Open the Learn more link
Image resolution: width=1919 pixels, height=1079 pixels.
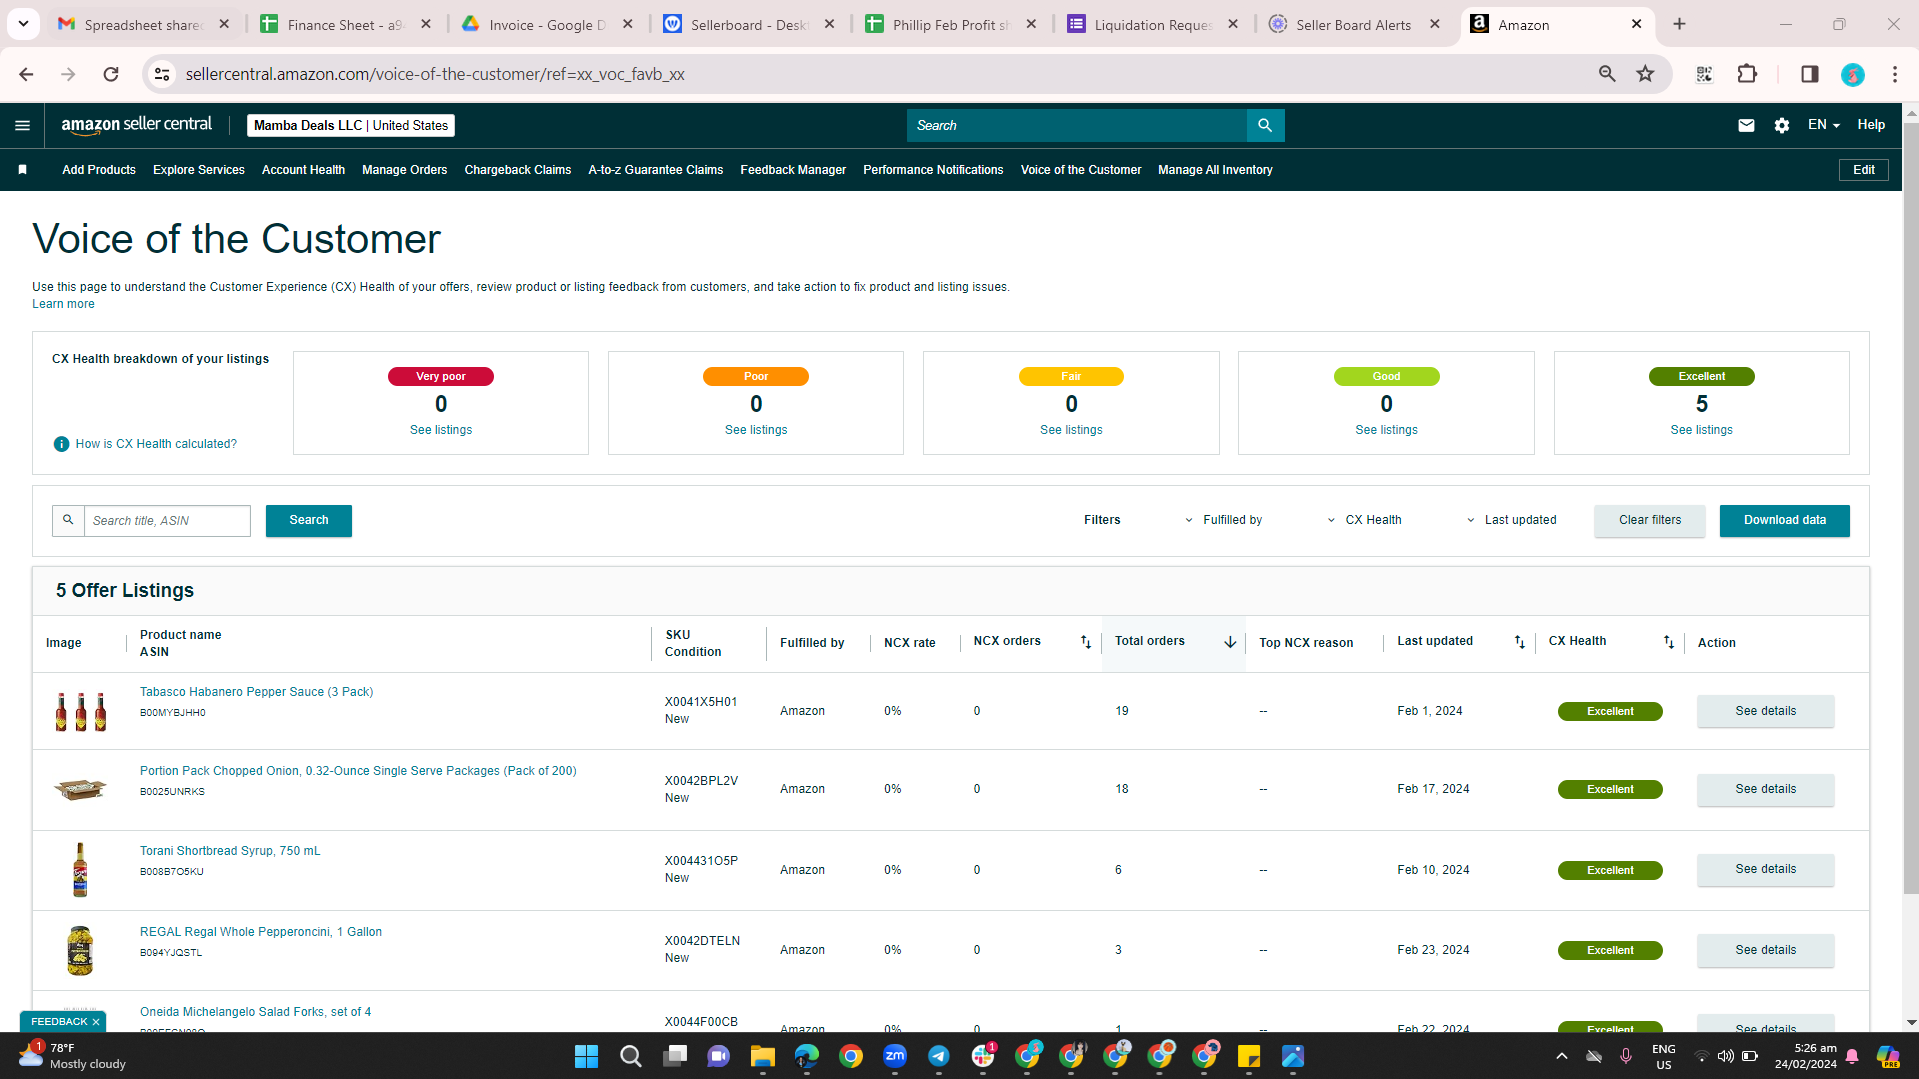click(63, 304)
